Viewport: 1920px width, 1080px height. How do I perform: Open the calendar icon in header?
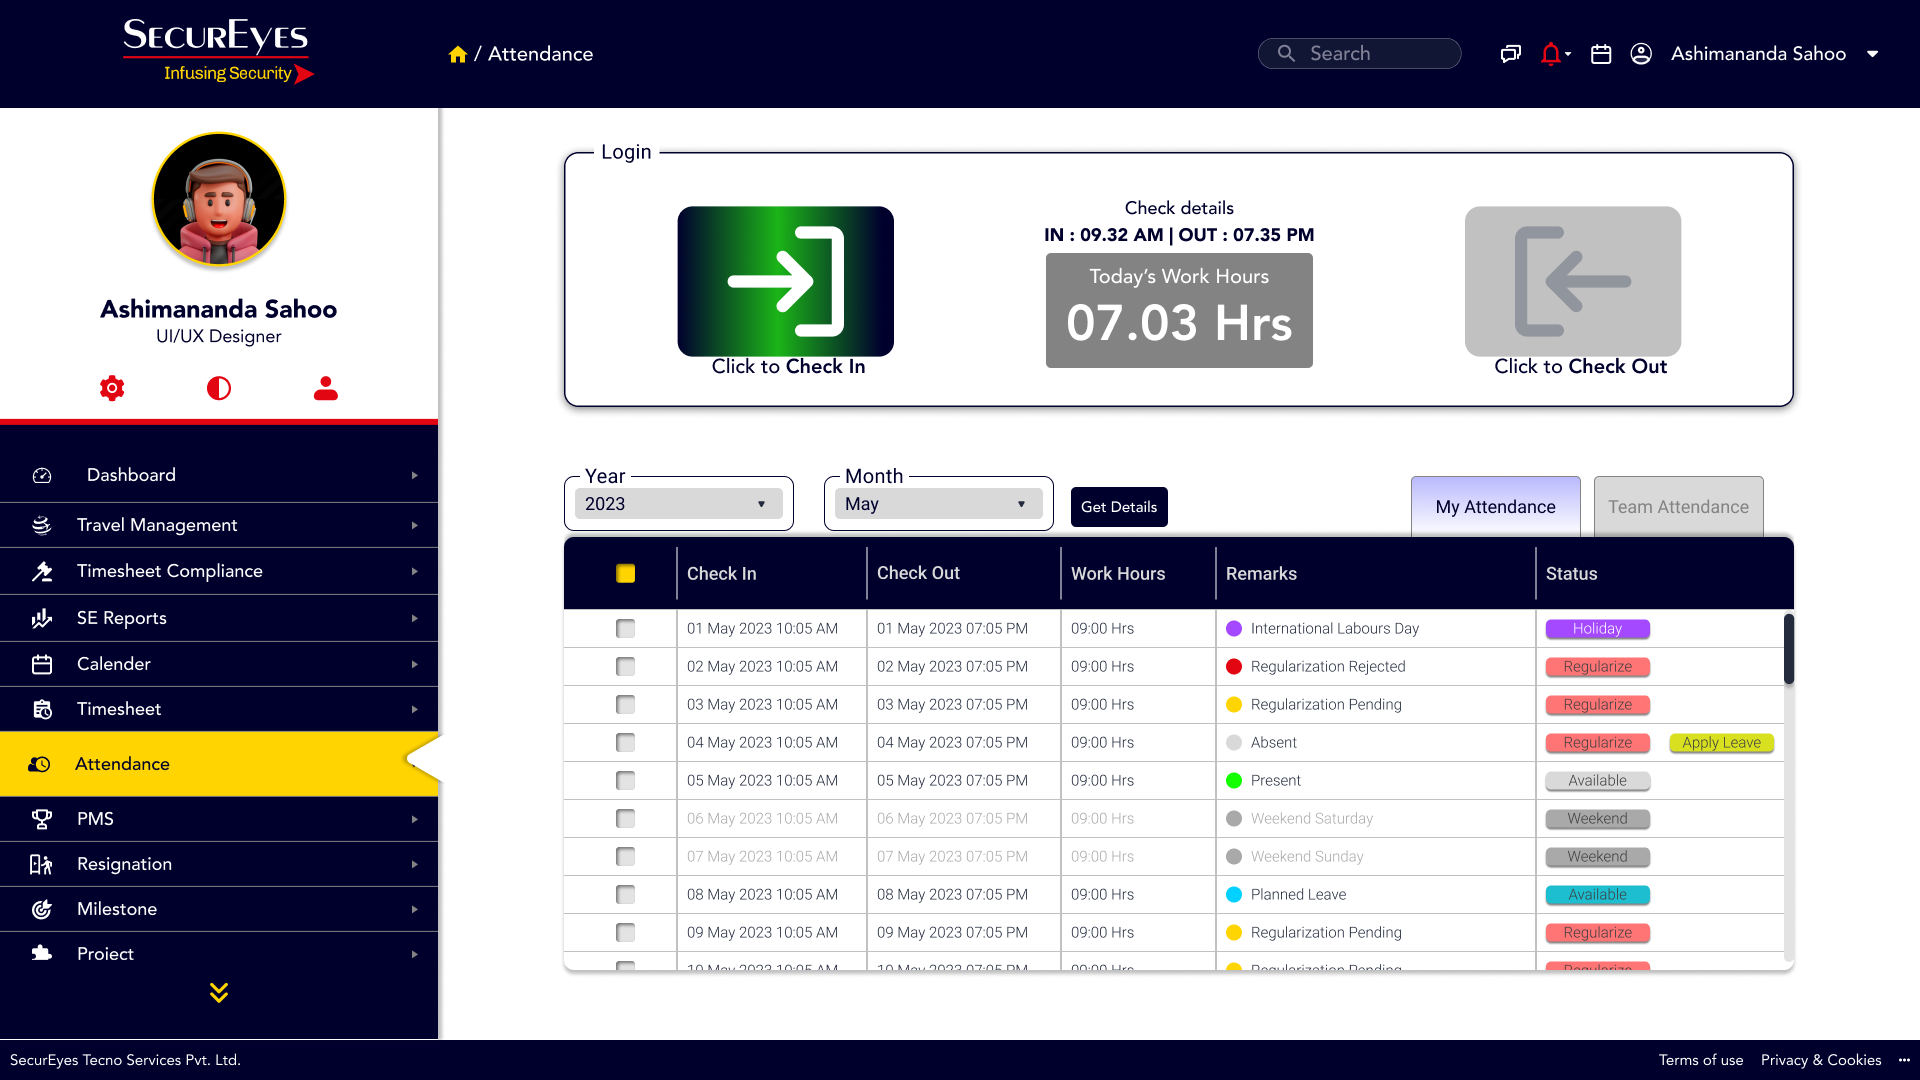coord(1601,54)
